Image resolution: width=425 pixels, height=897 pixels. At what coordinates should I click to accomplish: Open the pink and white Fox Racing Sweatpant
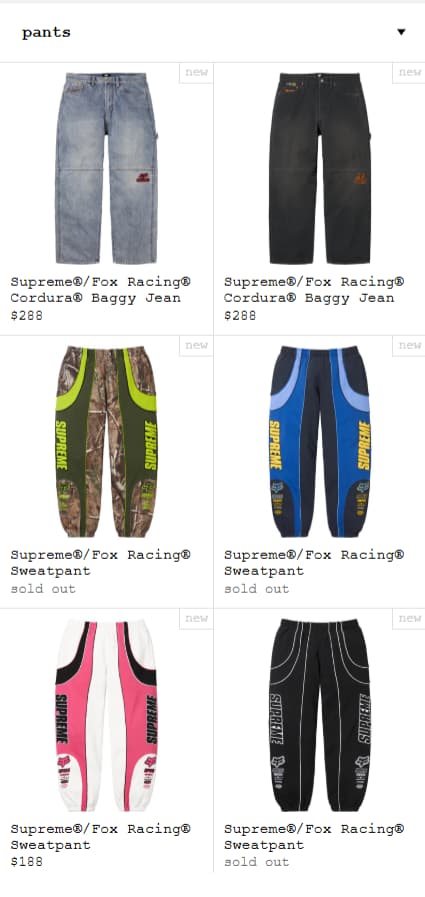[106, 715]
